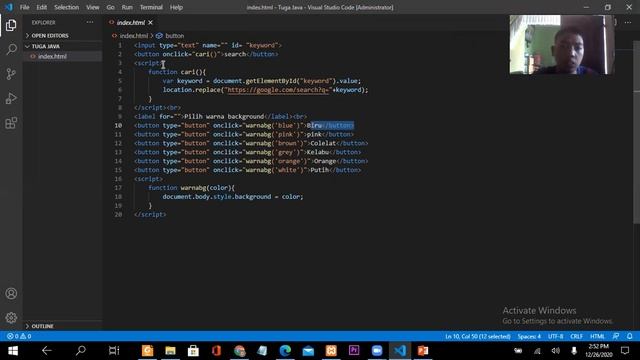The image size is (640, 360).
Task: Open File Explorer from taskbar
Action: pyautogui.click(x=170, y=351)
